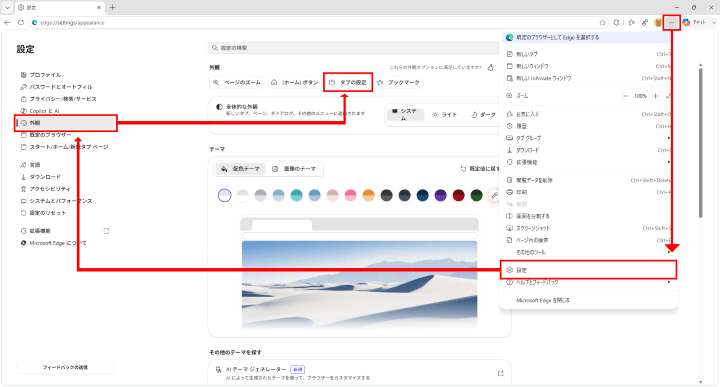The image size is (720, 387).
Task: Choose 閲覧データを削除 menu item
Action: pos(588,180)
